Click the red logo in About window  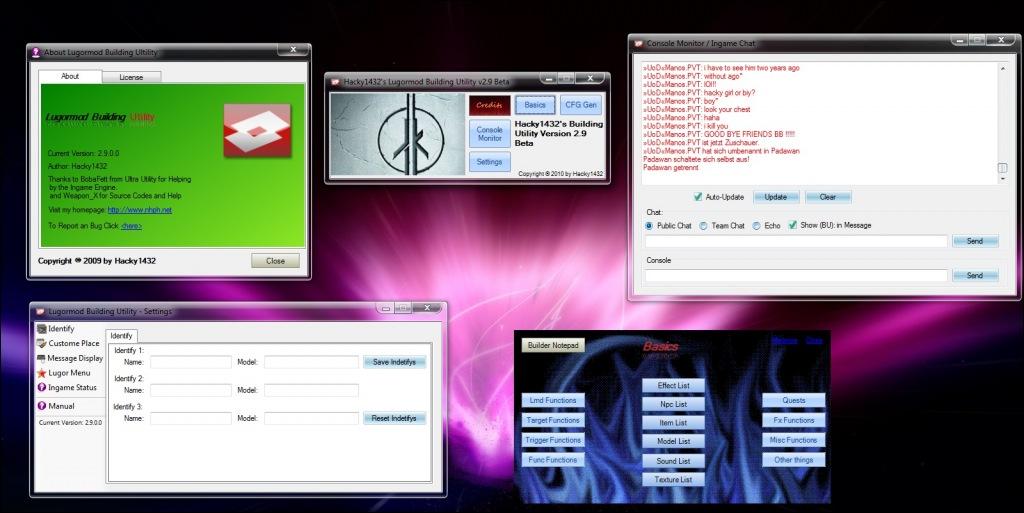255,131
